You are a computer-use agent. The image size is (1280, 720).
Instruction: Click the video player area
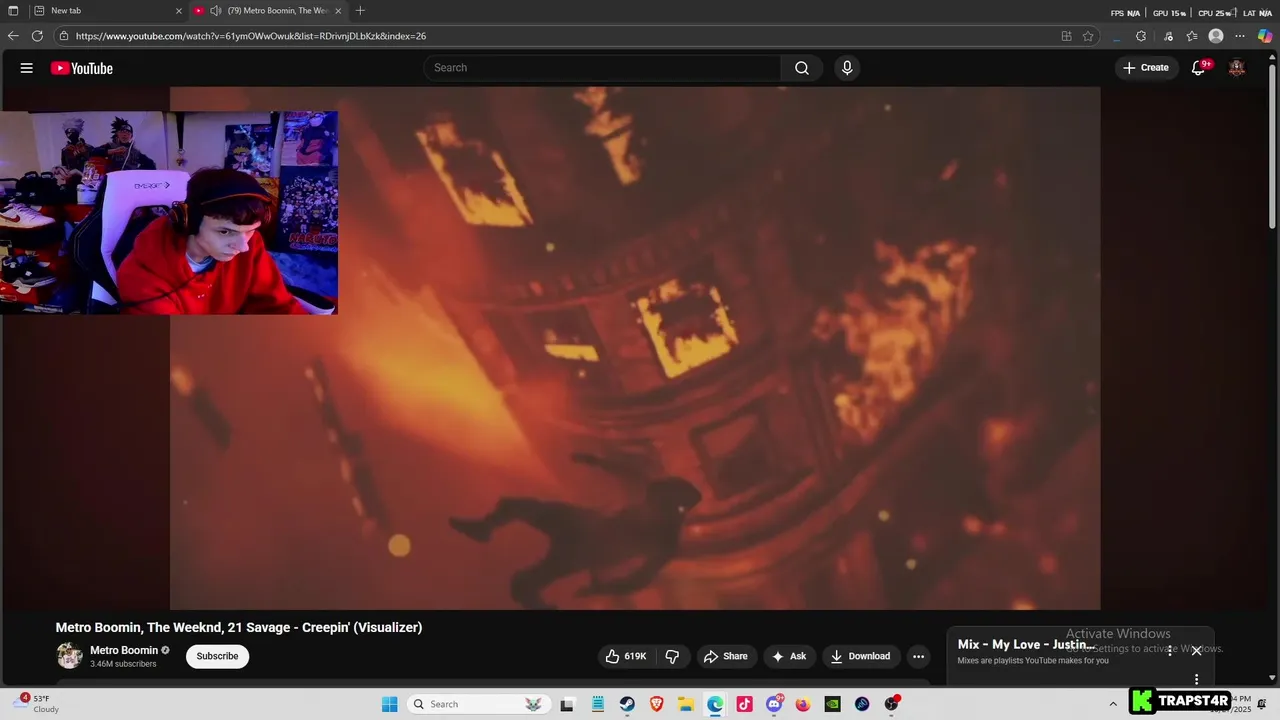(635, 348)
